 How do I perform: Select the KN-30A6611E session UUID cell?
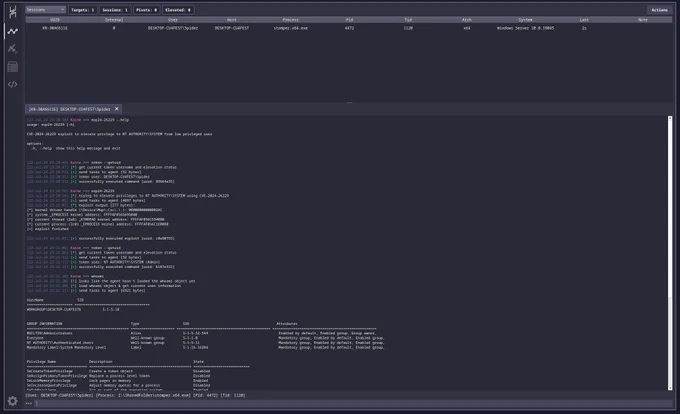click(55, 28)
